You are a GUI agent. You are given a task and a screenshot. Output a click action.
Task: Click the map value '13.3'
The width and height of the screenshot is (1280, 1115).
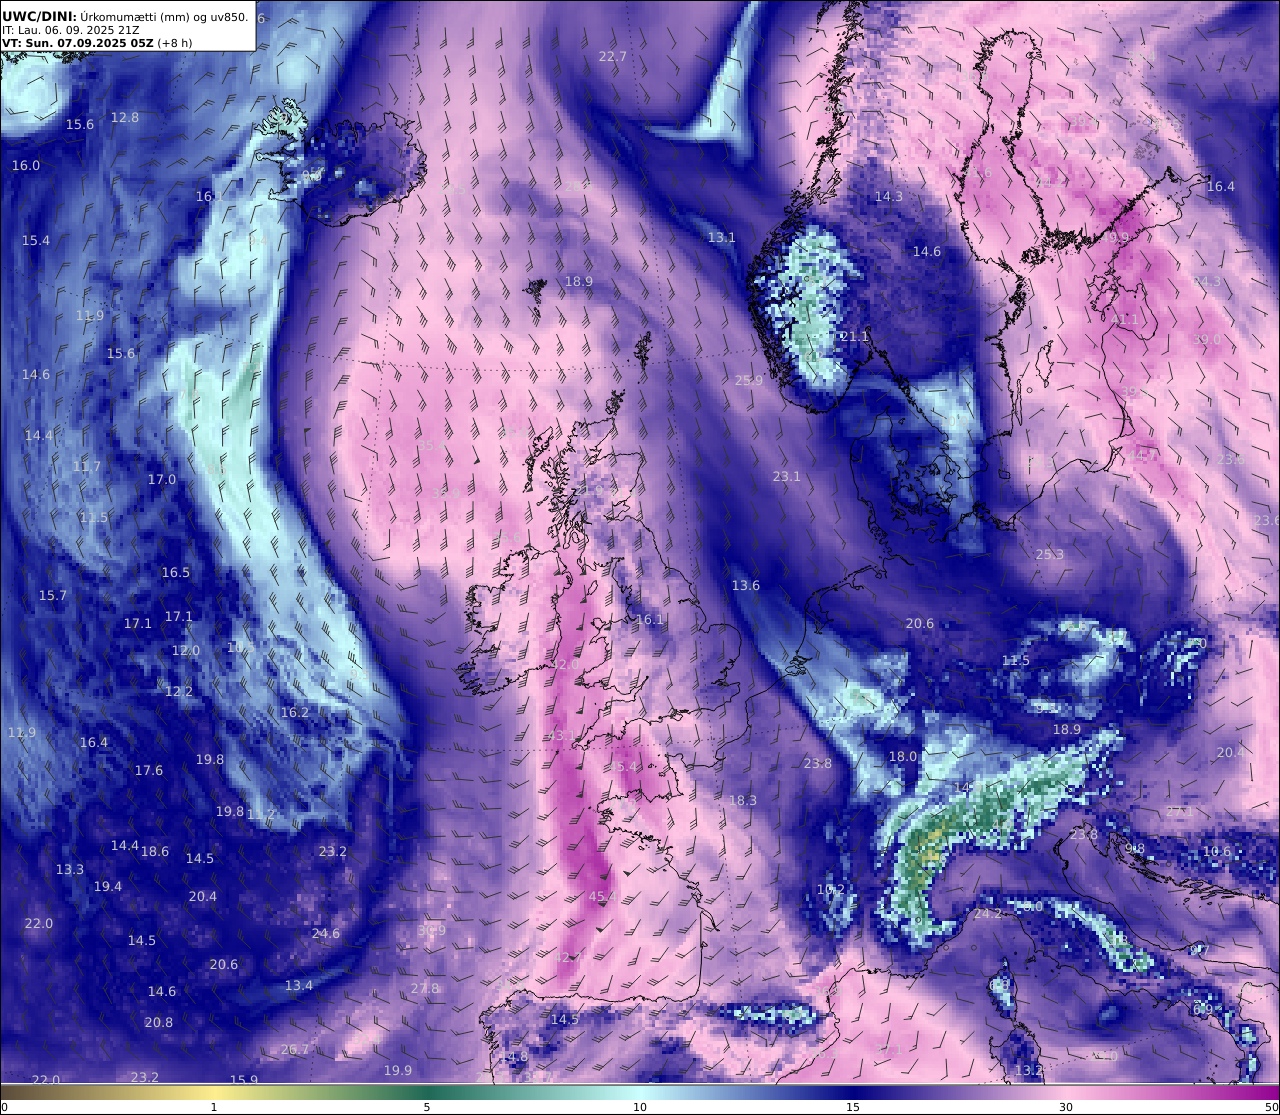[70, 870]
